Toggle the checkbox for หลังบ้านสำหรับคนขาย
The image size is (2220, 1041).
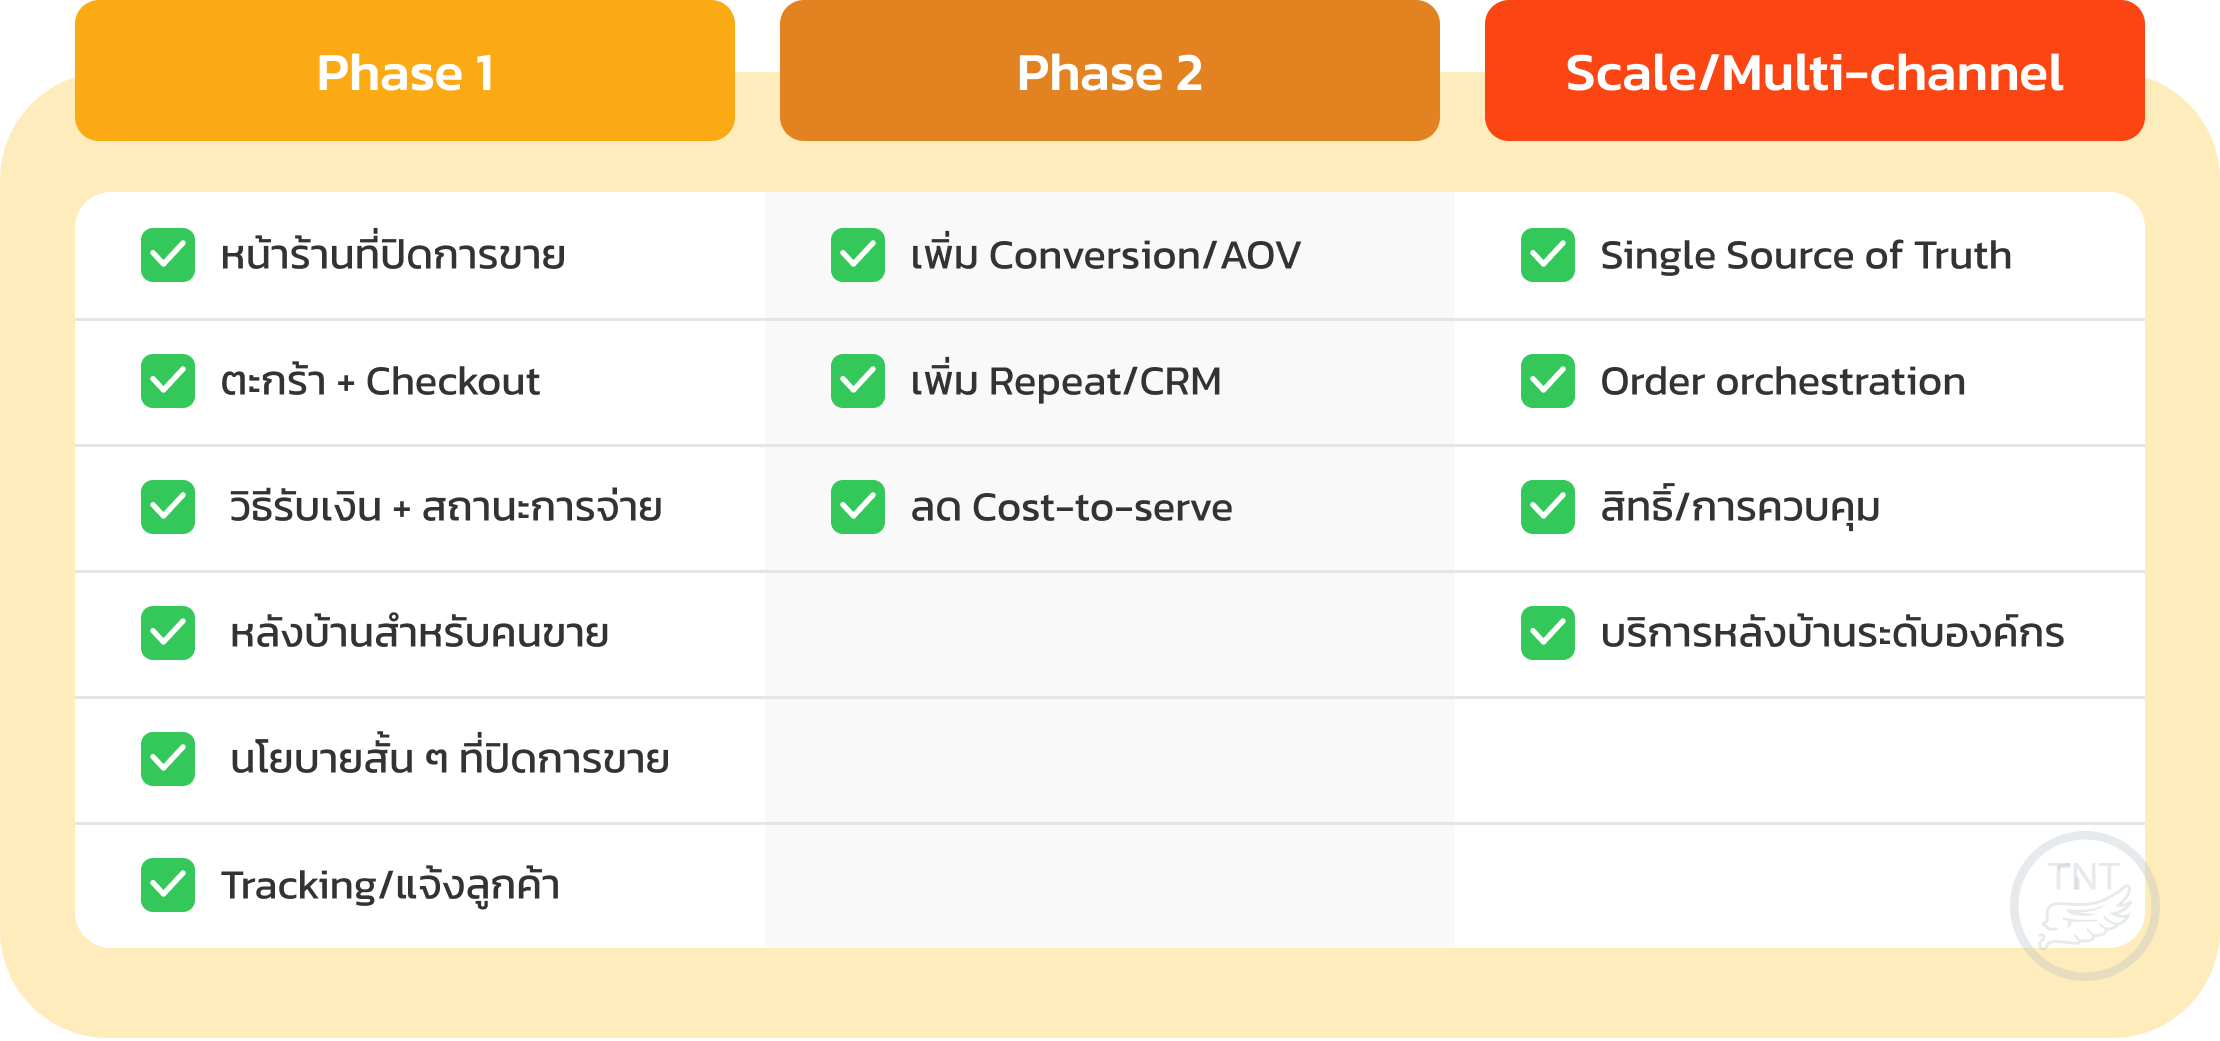click(167, 633)
